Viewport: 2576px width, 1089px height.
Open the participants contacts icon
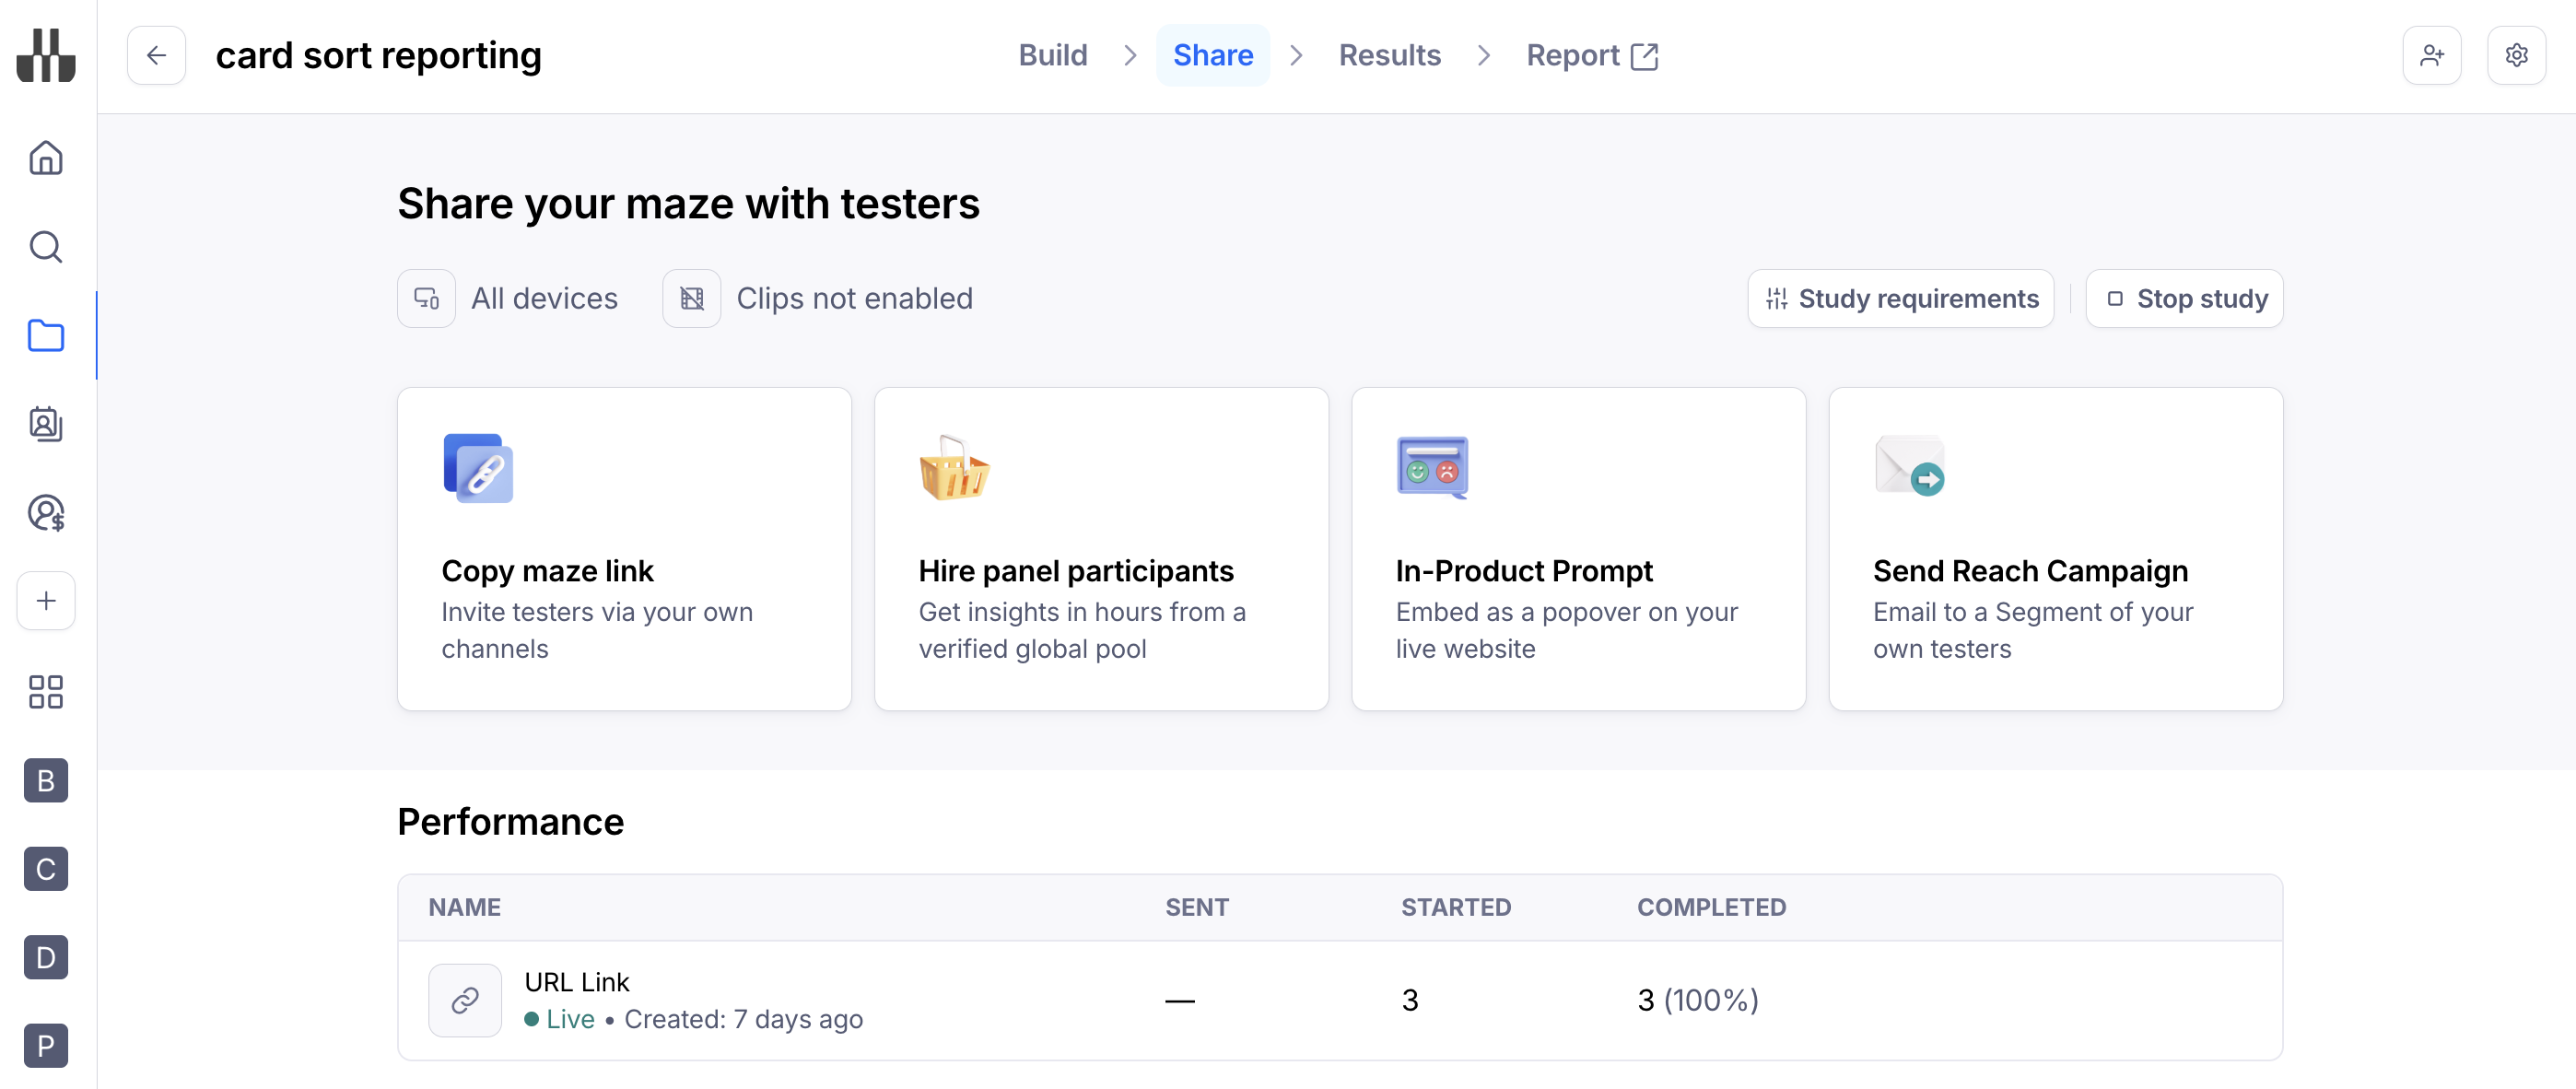coord(46,424)
